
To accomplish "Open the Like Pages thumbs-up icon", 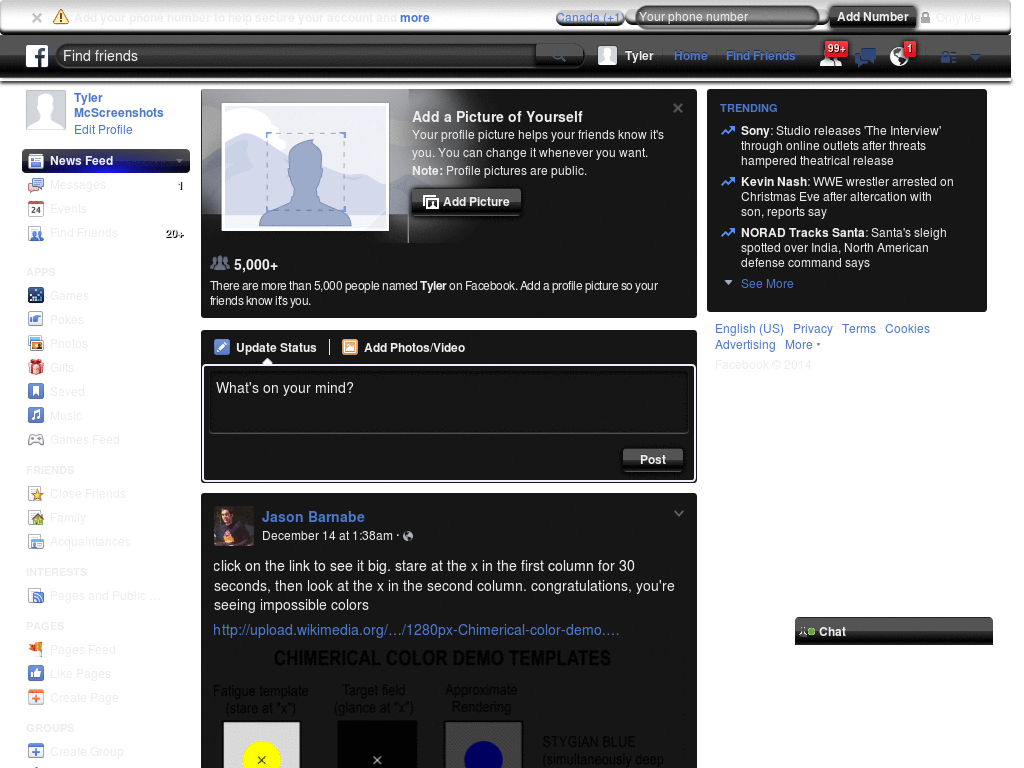I will [36, 673].
